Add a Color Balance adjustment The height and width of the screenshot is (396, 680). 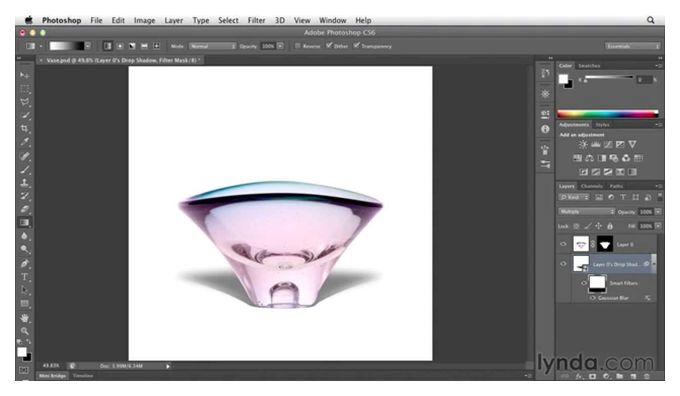point(589,158)
